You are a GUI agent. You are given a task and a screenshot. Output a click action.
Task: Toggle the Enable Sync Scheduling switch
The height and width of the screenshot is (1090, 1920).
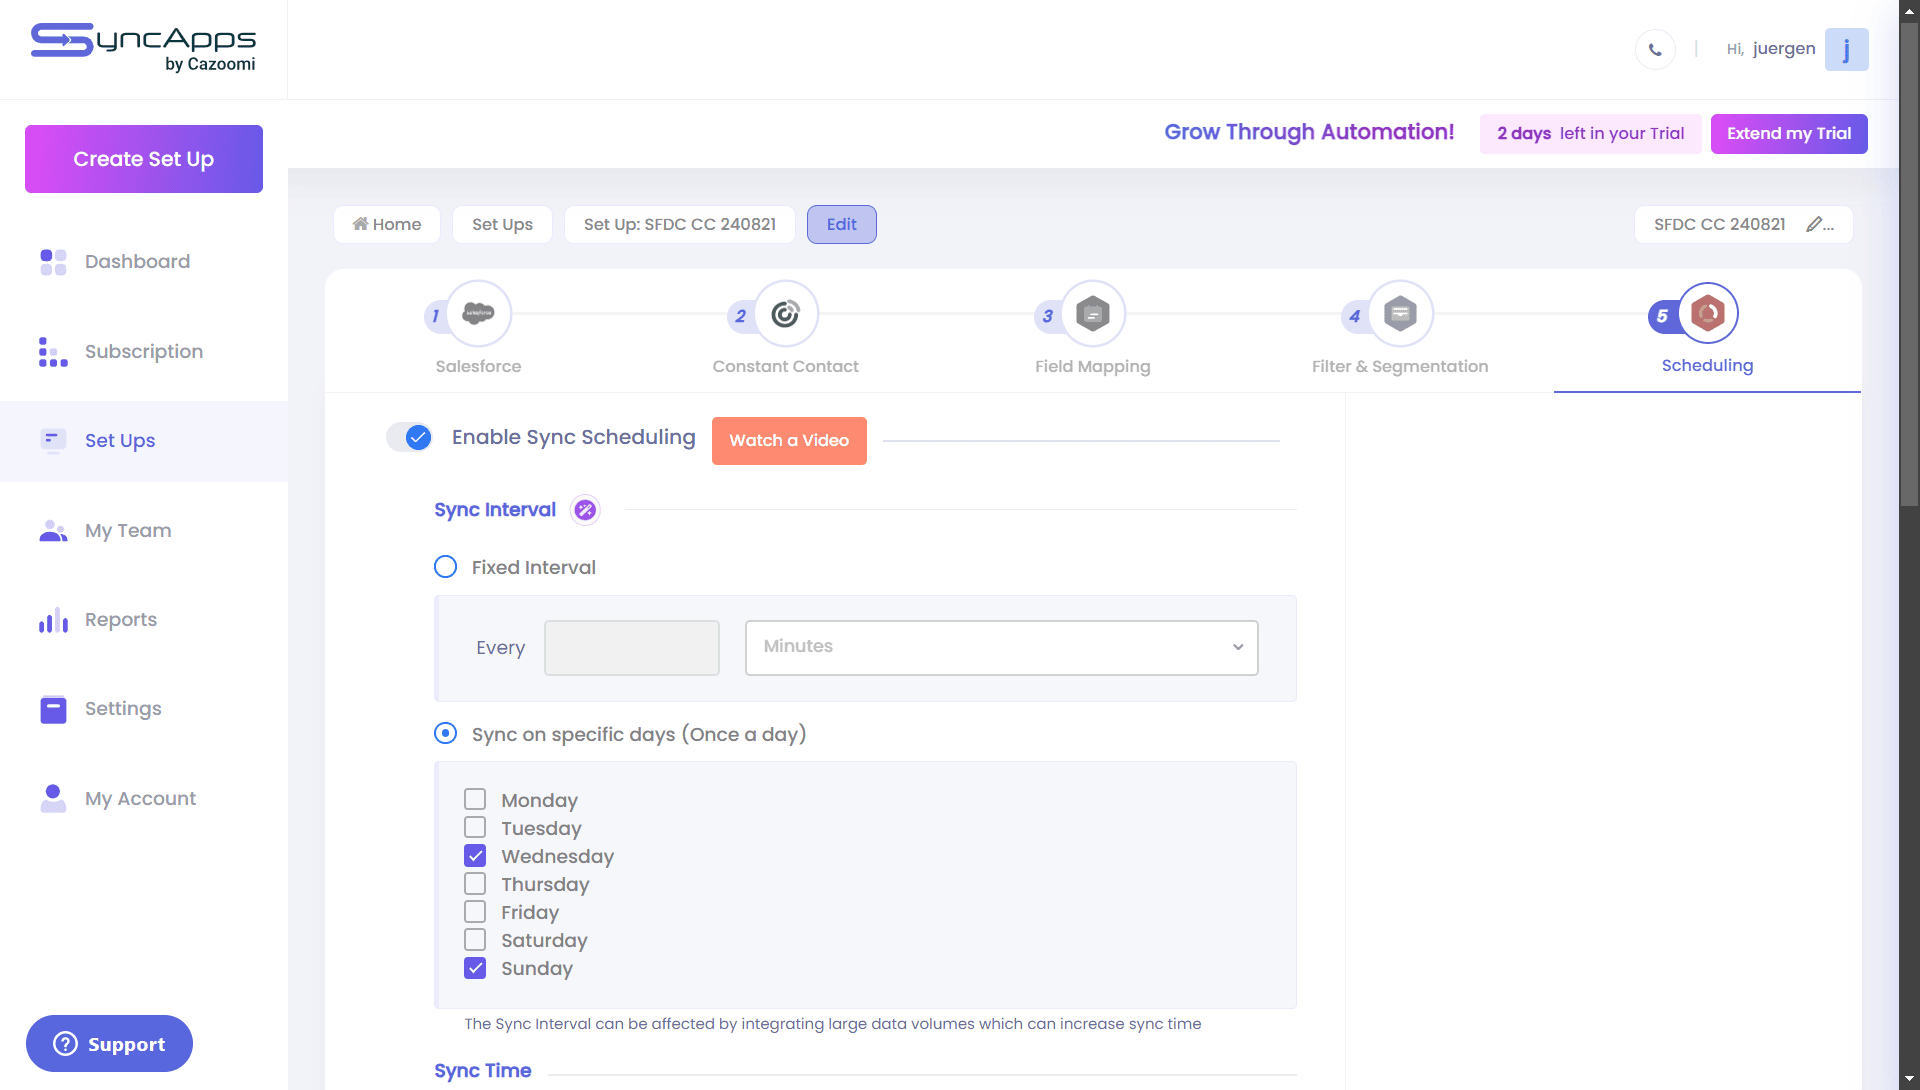(409, 437)
